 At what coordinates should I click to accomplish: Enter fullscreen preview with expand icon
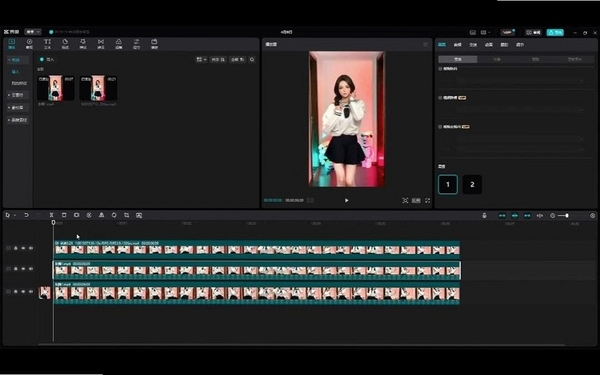tap(427, 200)
